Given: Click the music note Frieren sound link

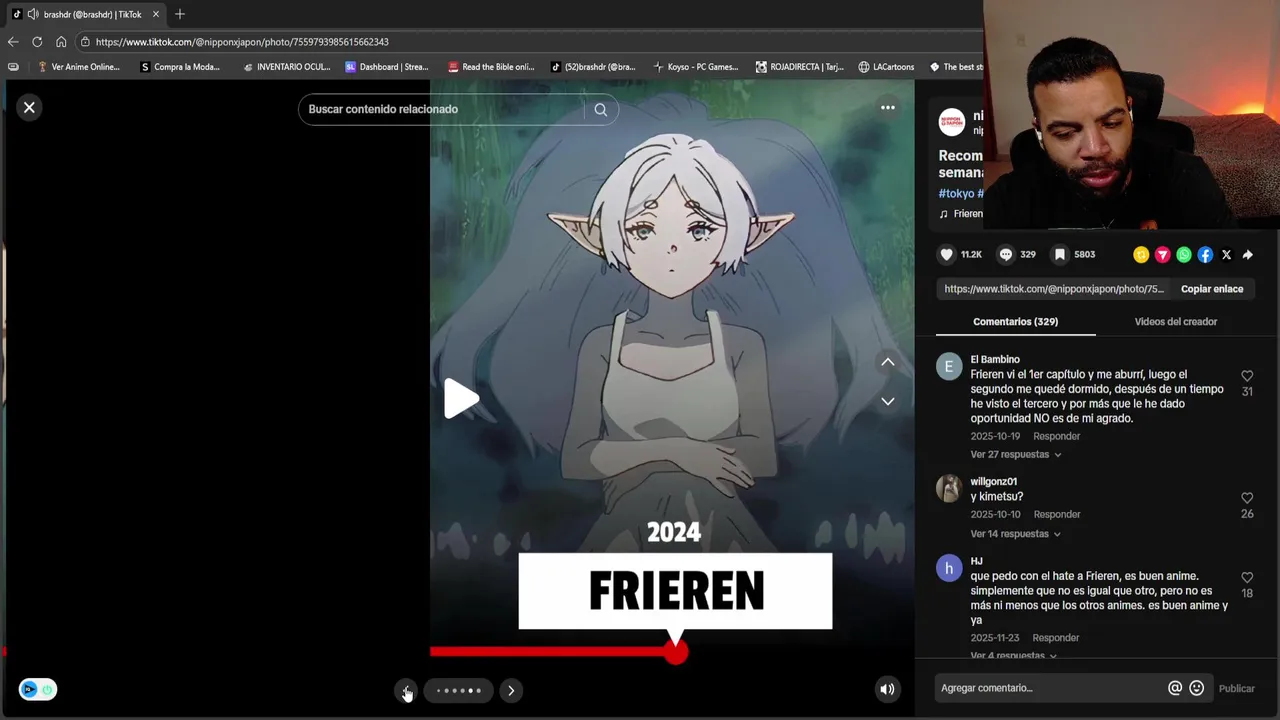Looking at the screenshot, I should click(x=961, y=214).
